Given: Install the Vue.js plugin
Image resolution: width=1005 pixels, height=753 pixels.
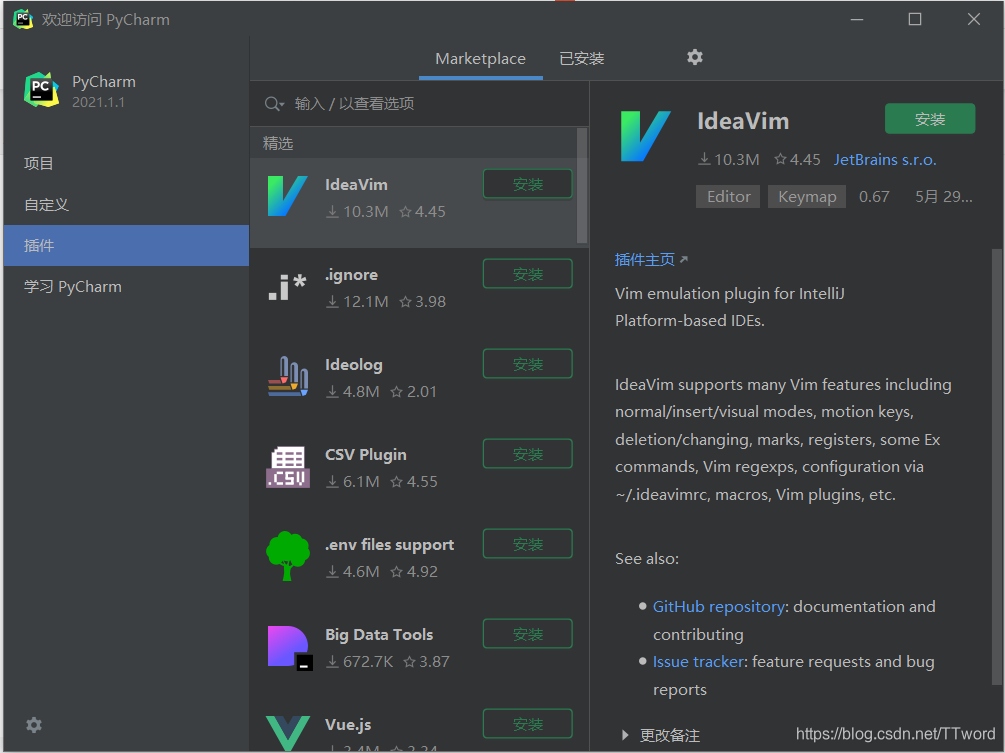Looking at the screenshot, I should point(527,724).
